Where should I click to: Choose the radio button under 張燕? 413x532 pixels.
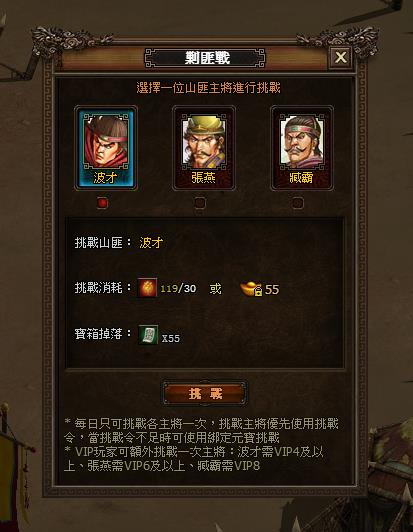[200, 203]
